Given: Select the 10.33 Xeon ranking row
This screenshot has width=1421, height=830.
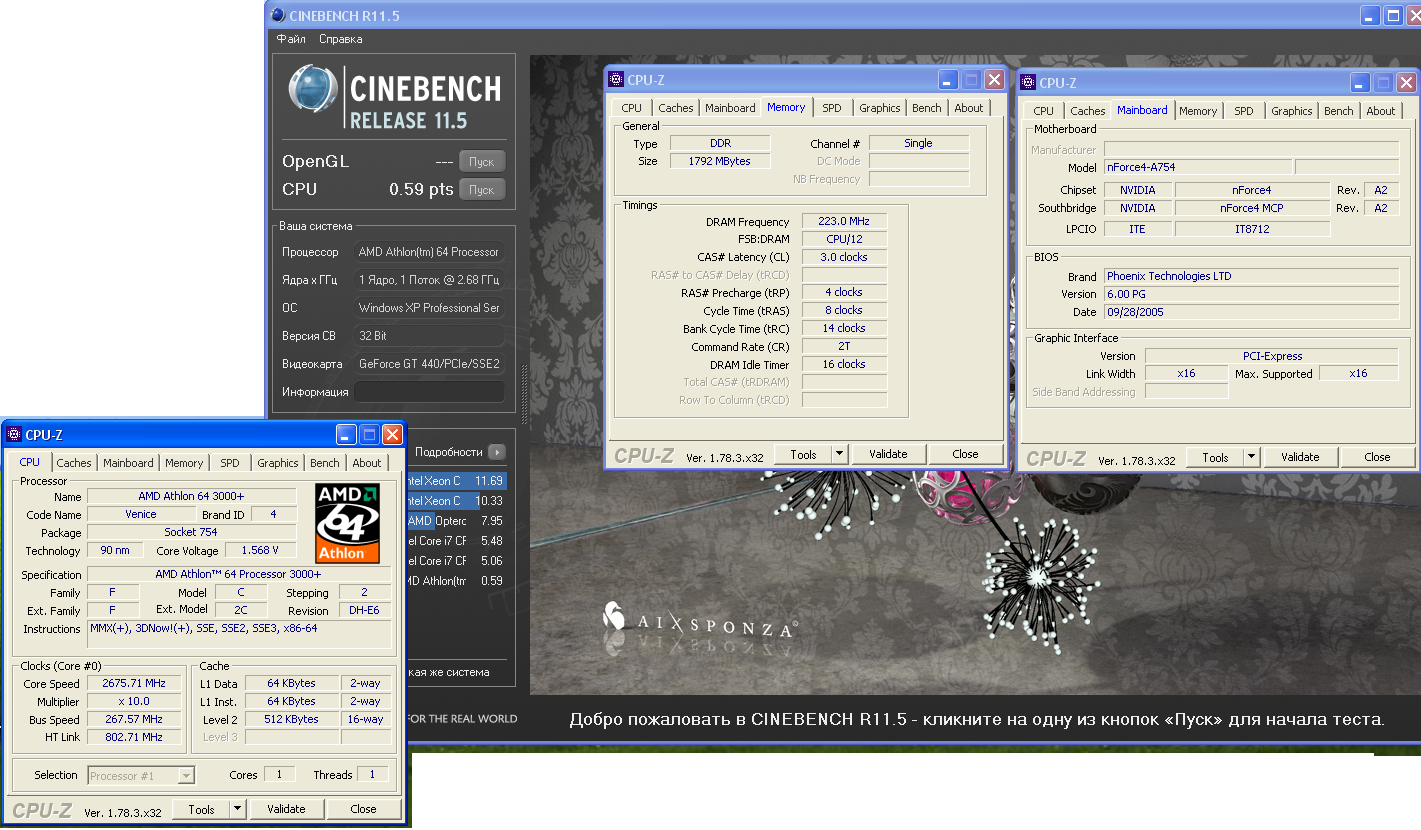Looking at the screenshot, I should [x=455, y=501].
